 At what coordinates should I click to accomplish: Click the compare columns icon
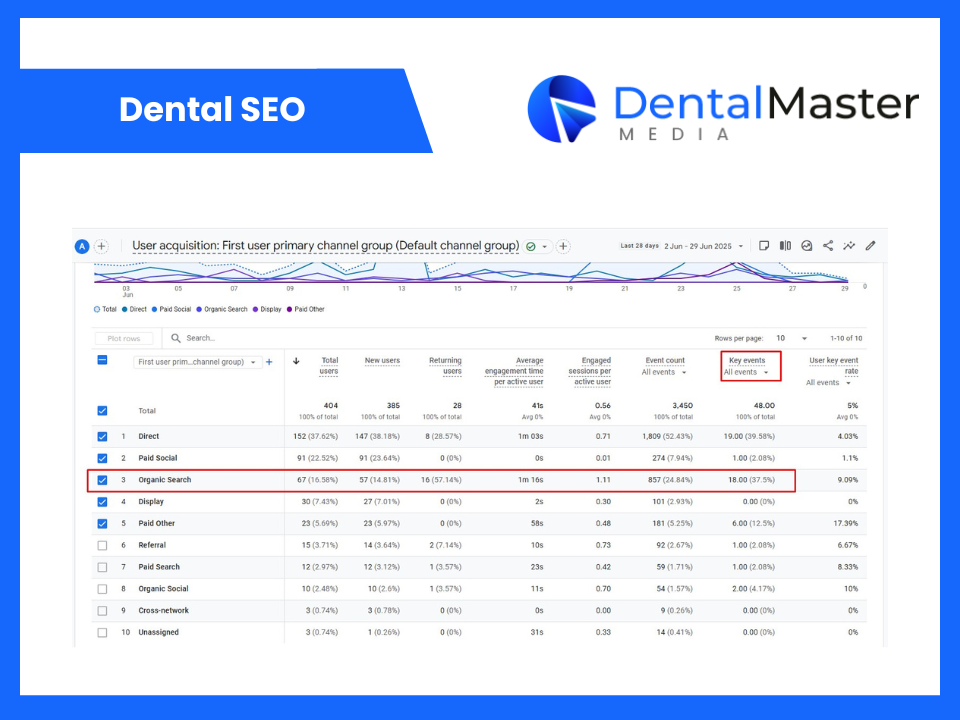(x=785, y=246)
